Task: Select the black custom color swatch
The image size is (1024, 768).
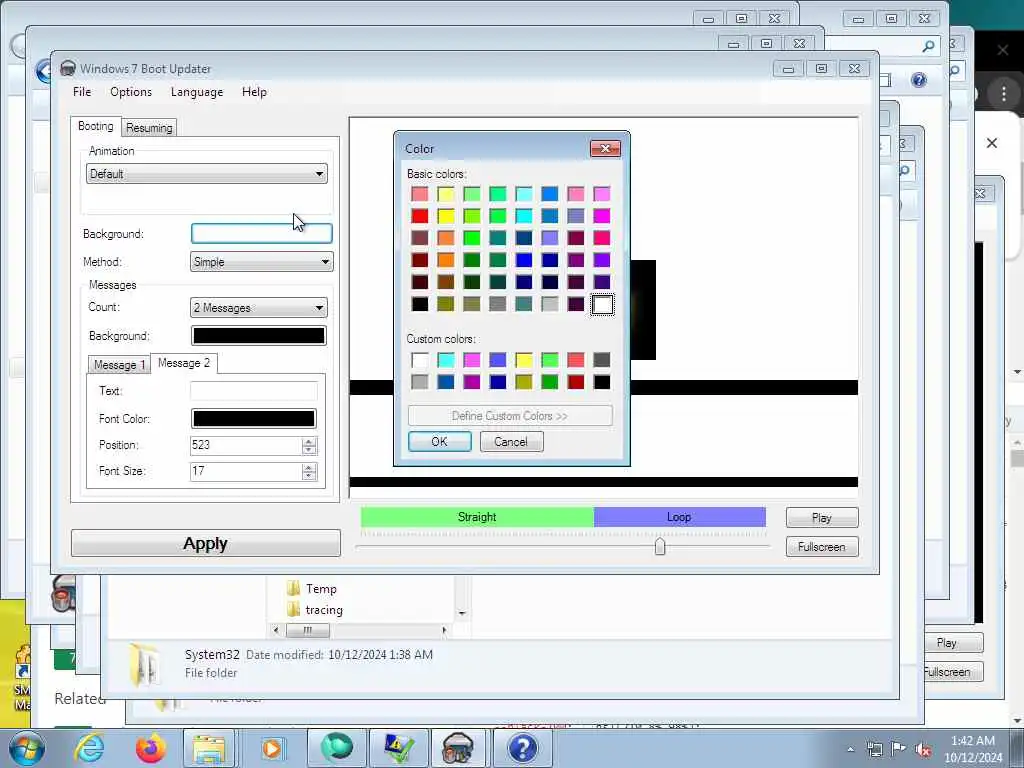Action: [x=602, y=382]
